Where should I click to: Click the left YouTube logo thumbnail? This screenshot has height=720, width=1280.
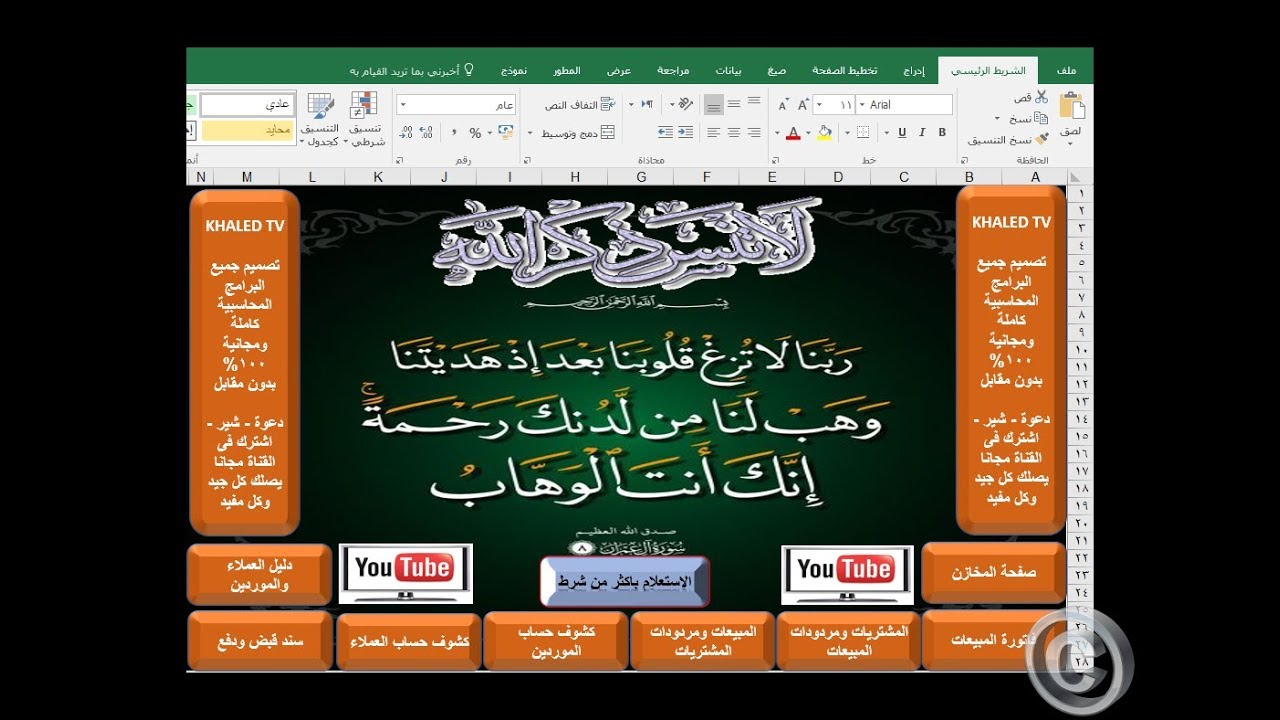coord(406,574)
